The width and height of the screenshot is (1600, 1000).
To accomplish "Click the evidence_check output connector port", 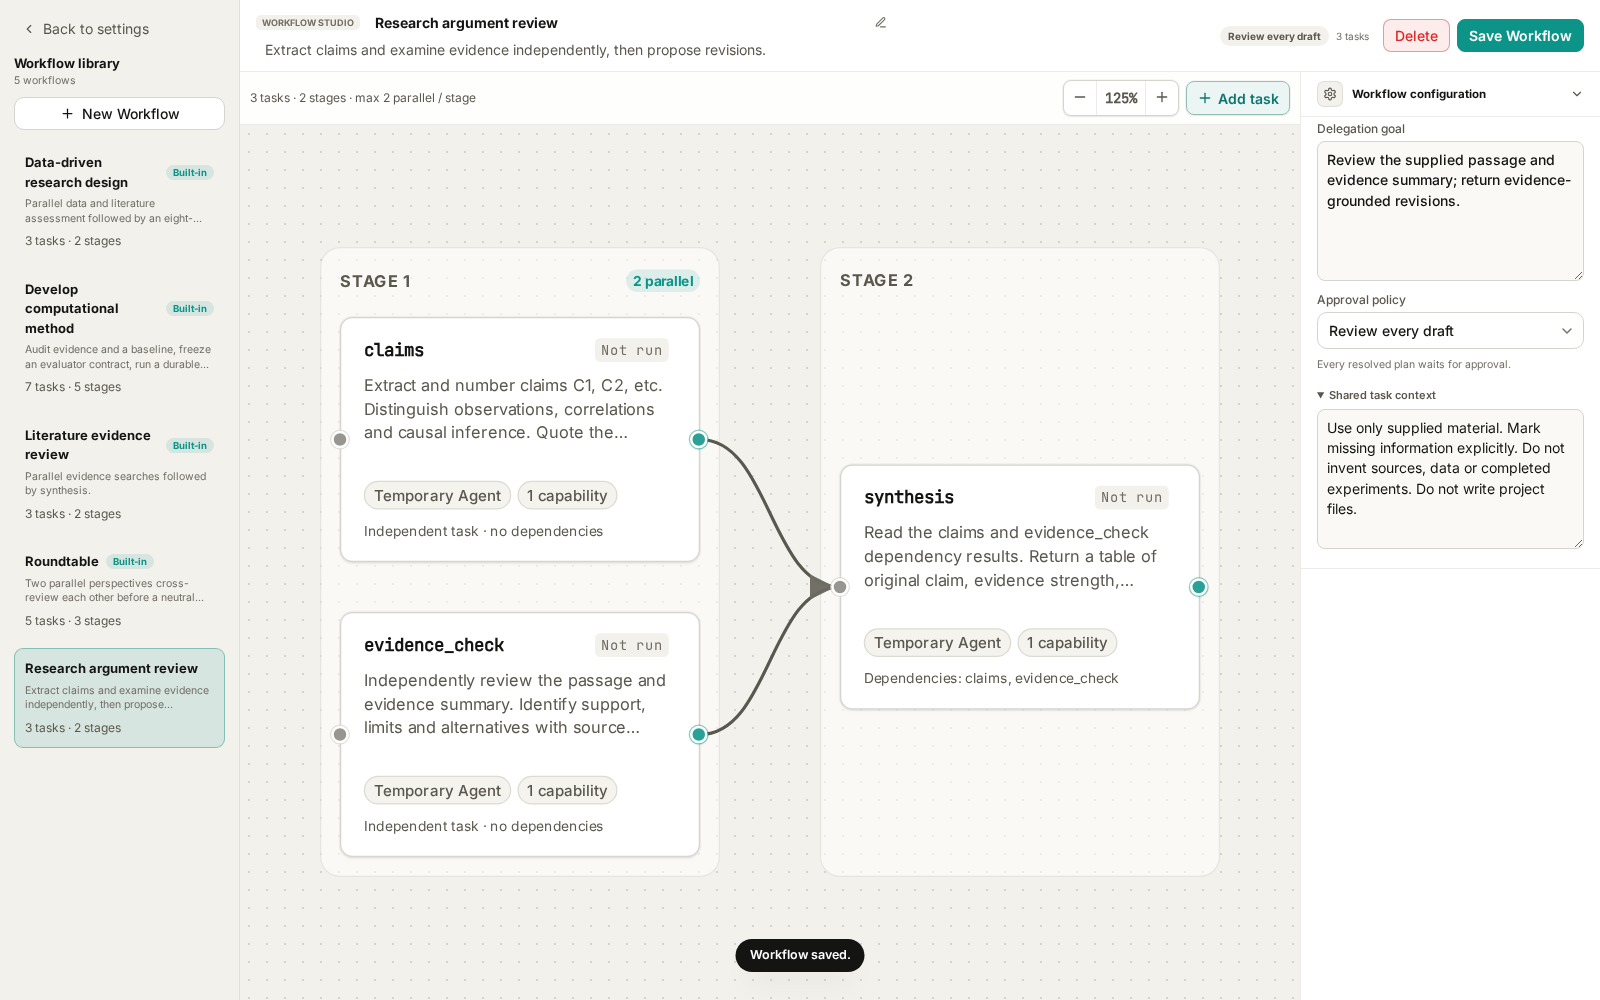I will (x=699, y=735).
